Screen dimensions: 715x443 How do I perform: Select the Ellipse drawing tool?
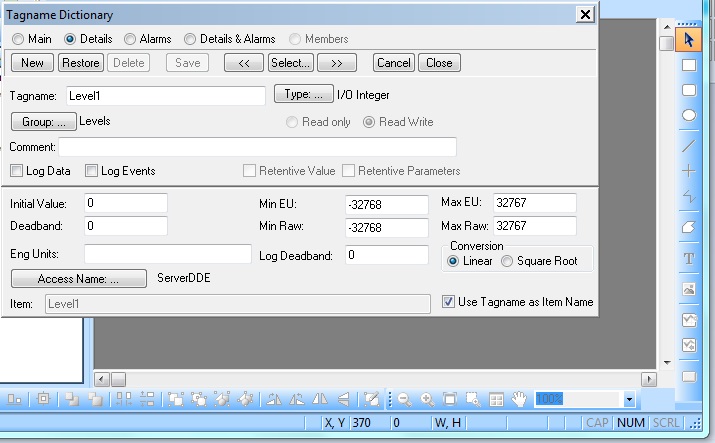click(689, 115)
